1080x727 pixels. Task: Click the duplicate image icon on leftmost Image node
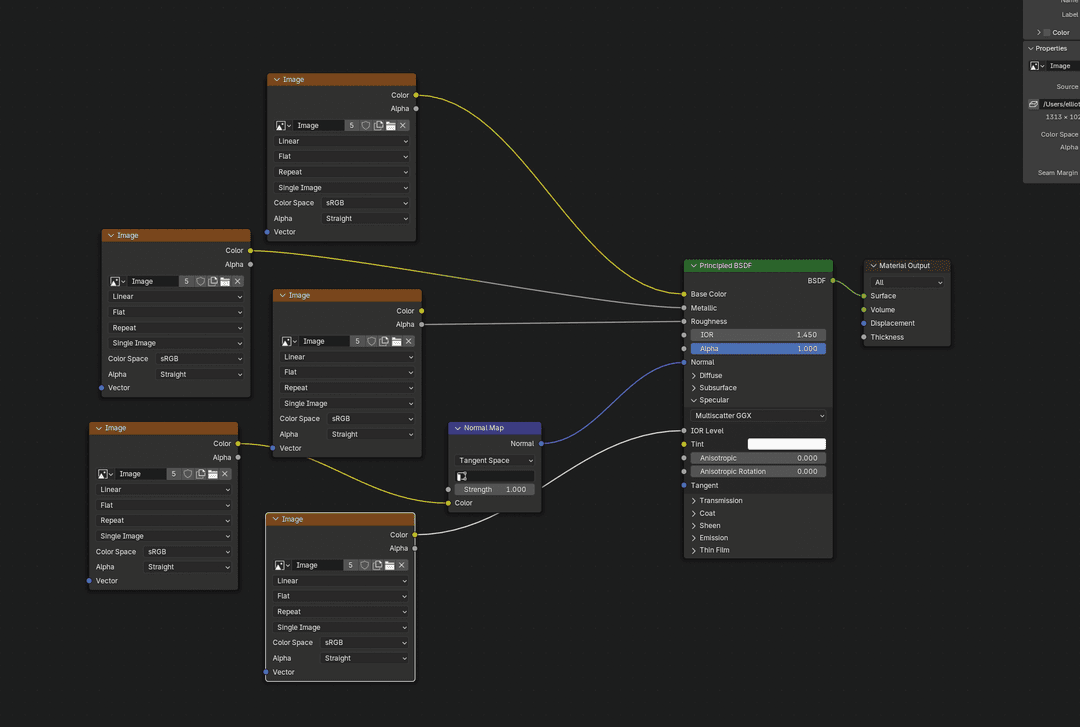213,281
